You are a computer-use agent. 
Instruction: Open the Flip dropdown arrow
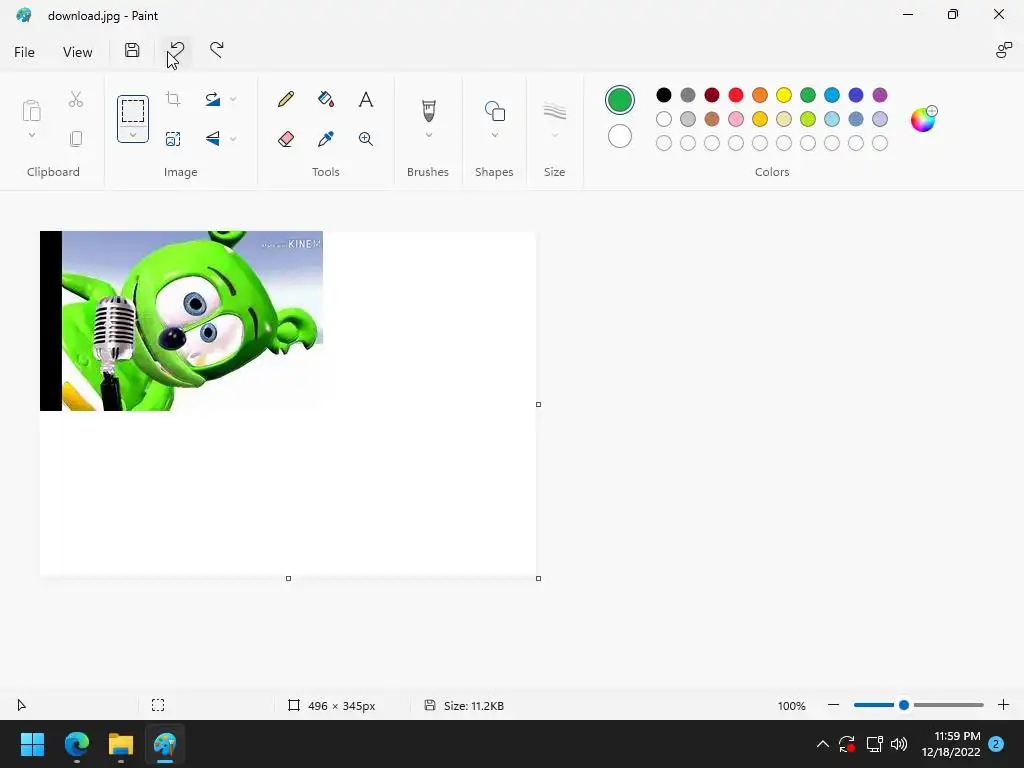click(233, 138)
